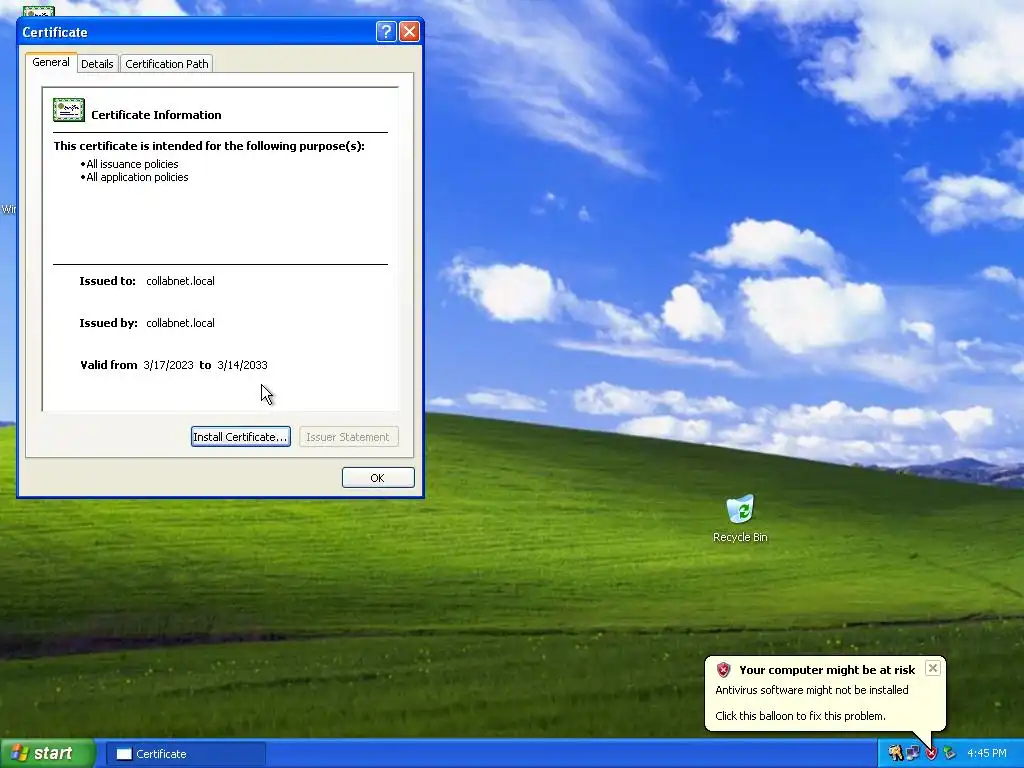The height and width of the screenshot is (768, 1024).
Task: Click 'Antivirus software might not be installed' text
Action: coord(812,690)
